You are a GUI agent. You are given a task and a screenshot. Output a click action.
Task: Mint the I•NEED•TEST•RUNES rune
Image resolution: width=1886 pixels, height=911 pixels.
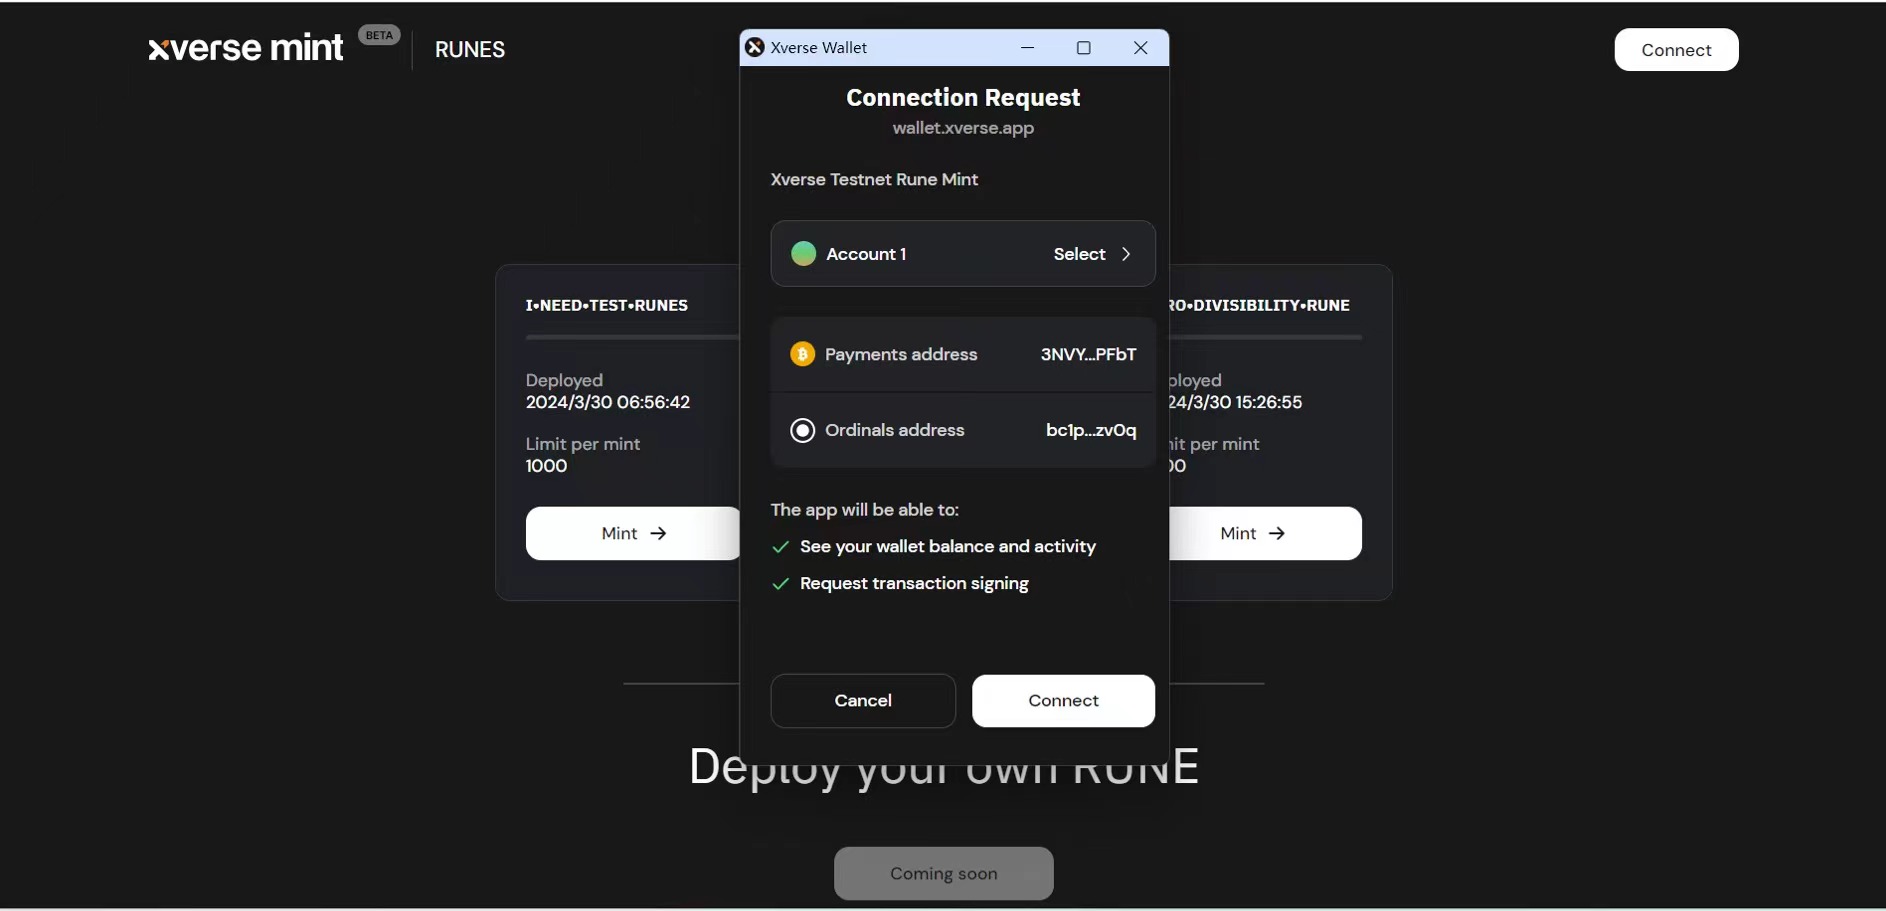point(633,533)
